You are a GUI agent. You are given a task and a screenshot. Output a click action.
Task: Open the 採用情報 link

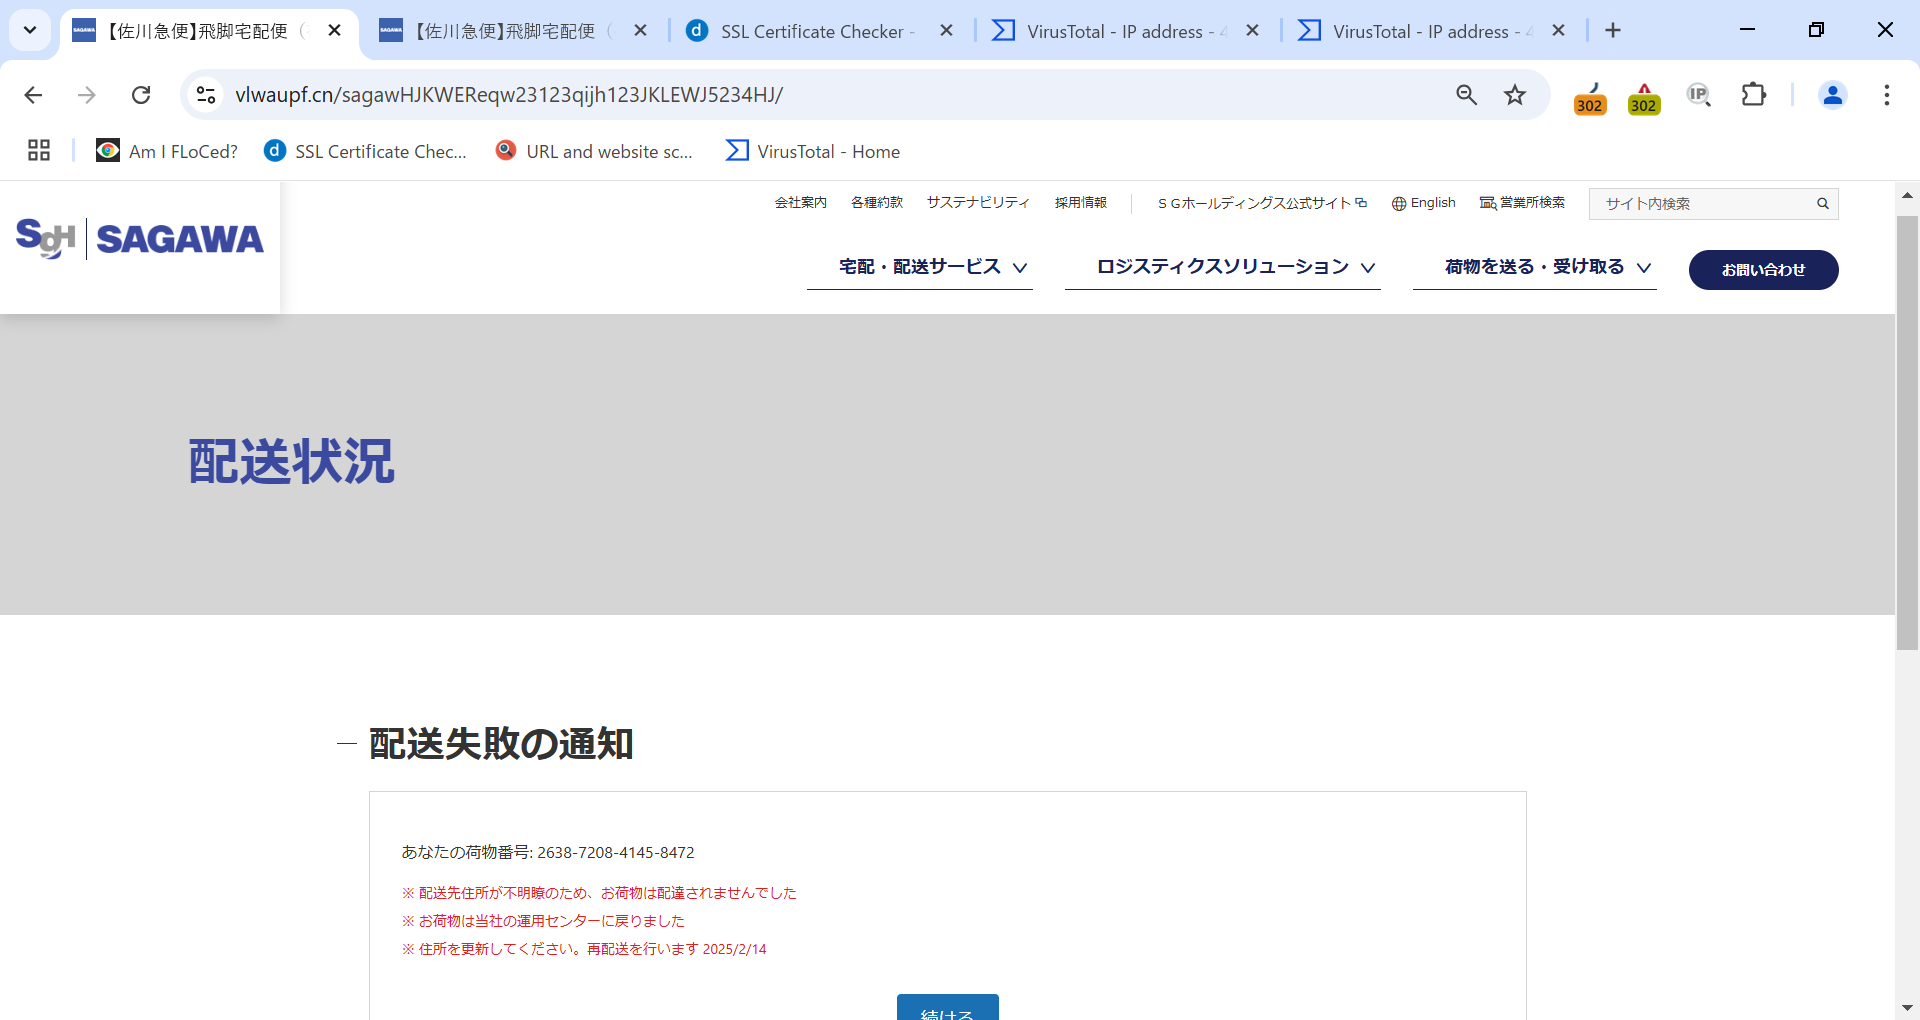(1081, 203)
